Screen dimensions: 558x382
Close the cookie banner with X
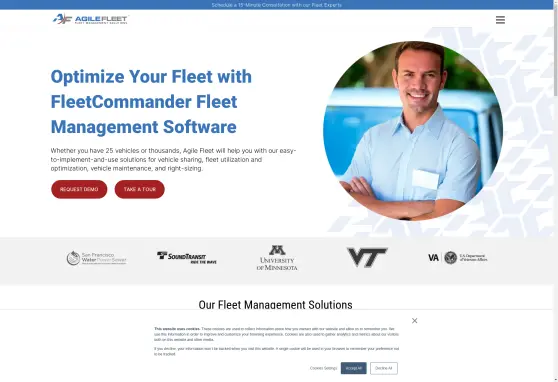(414, 321)
